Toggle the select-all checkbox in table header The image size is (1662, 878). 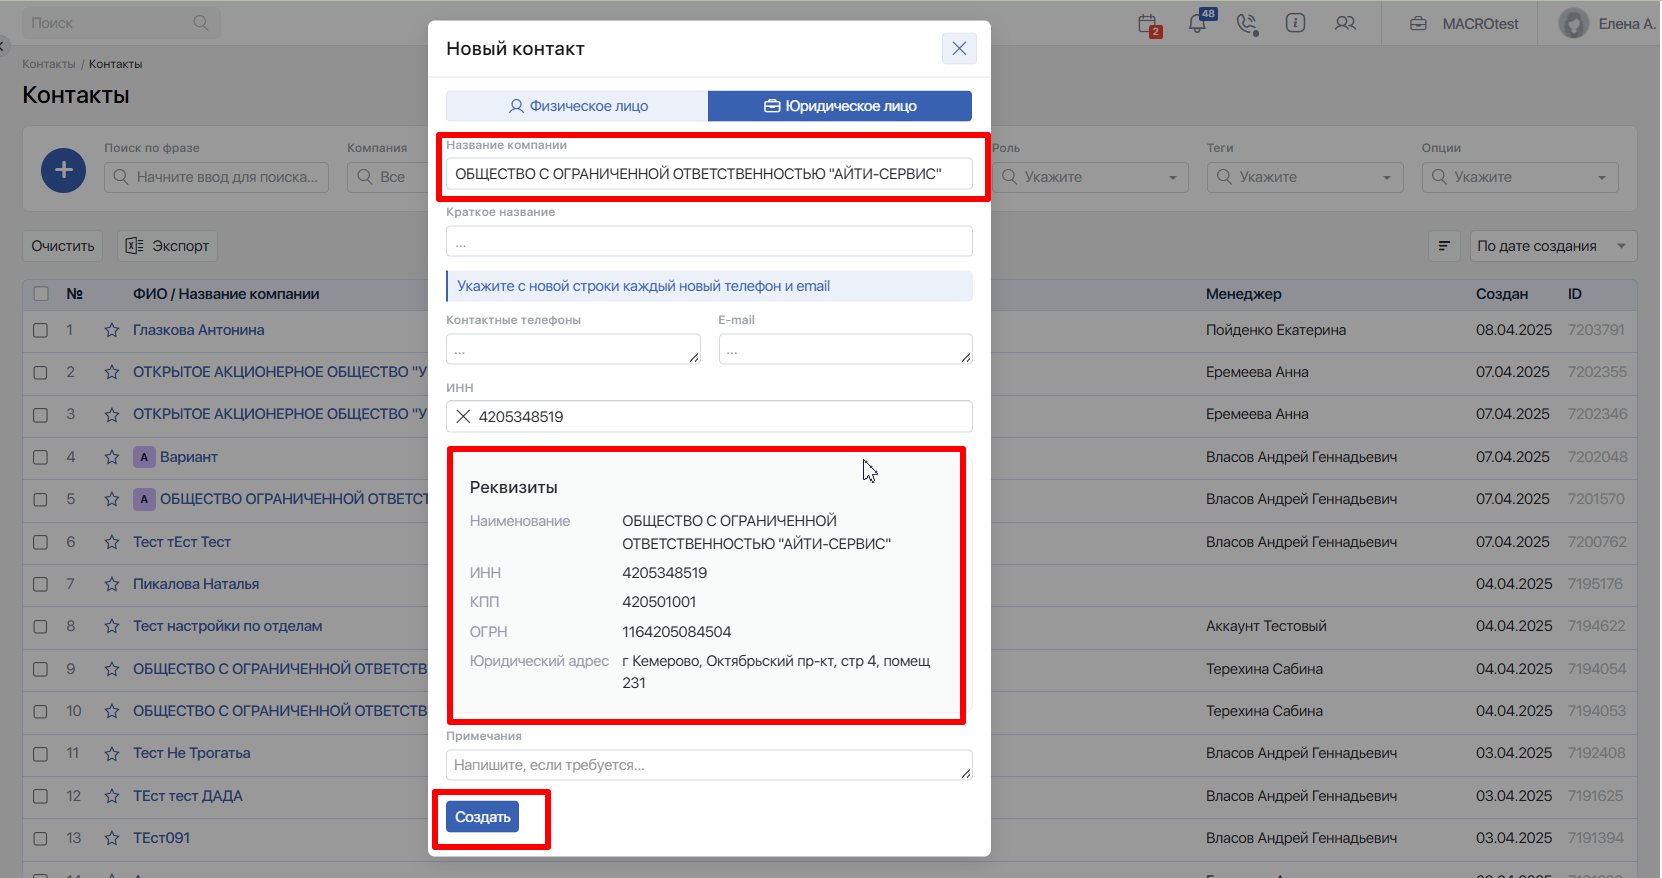coord(41,294)
